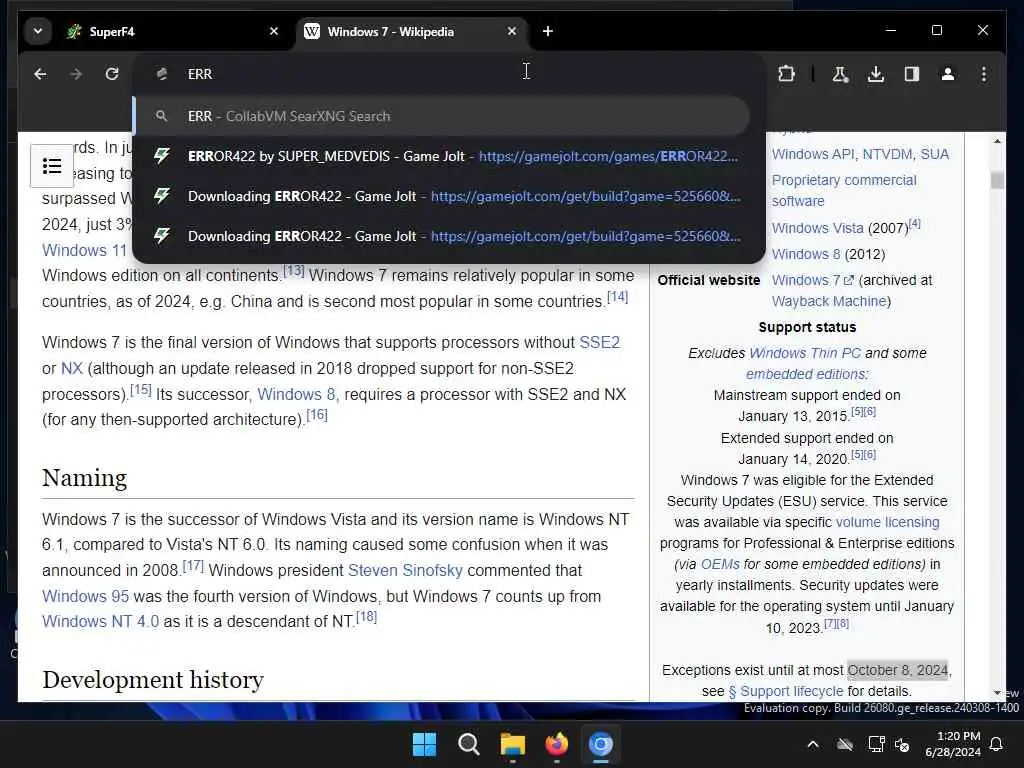Toggle the Wikipedia table of contents button
Screen dimensions: 1024x768
point(52,166)
